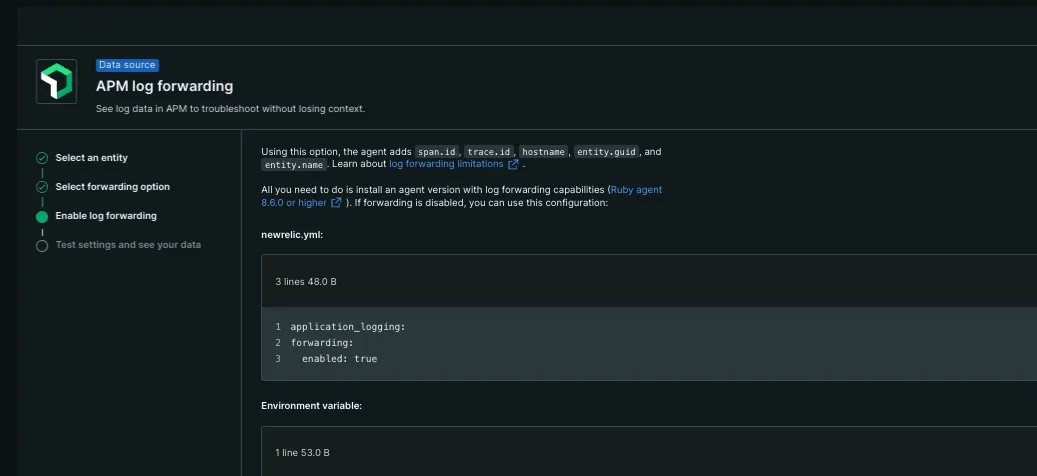Screen dimensions: 1037x476
Task: Click the checkmark icon beside Select forwarding option
Action: (42, 187)
